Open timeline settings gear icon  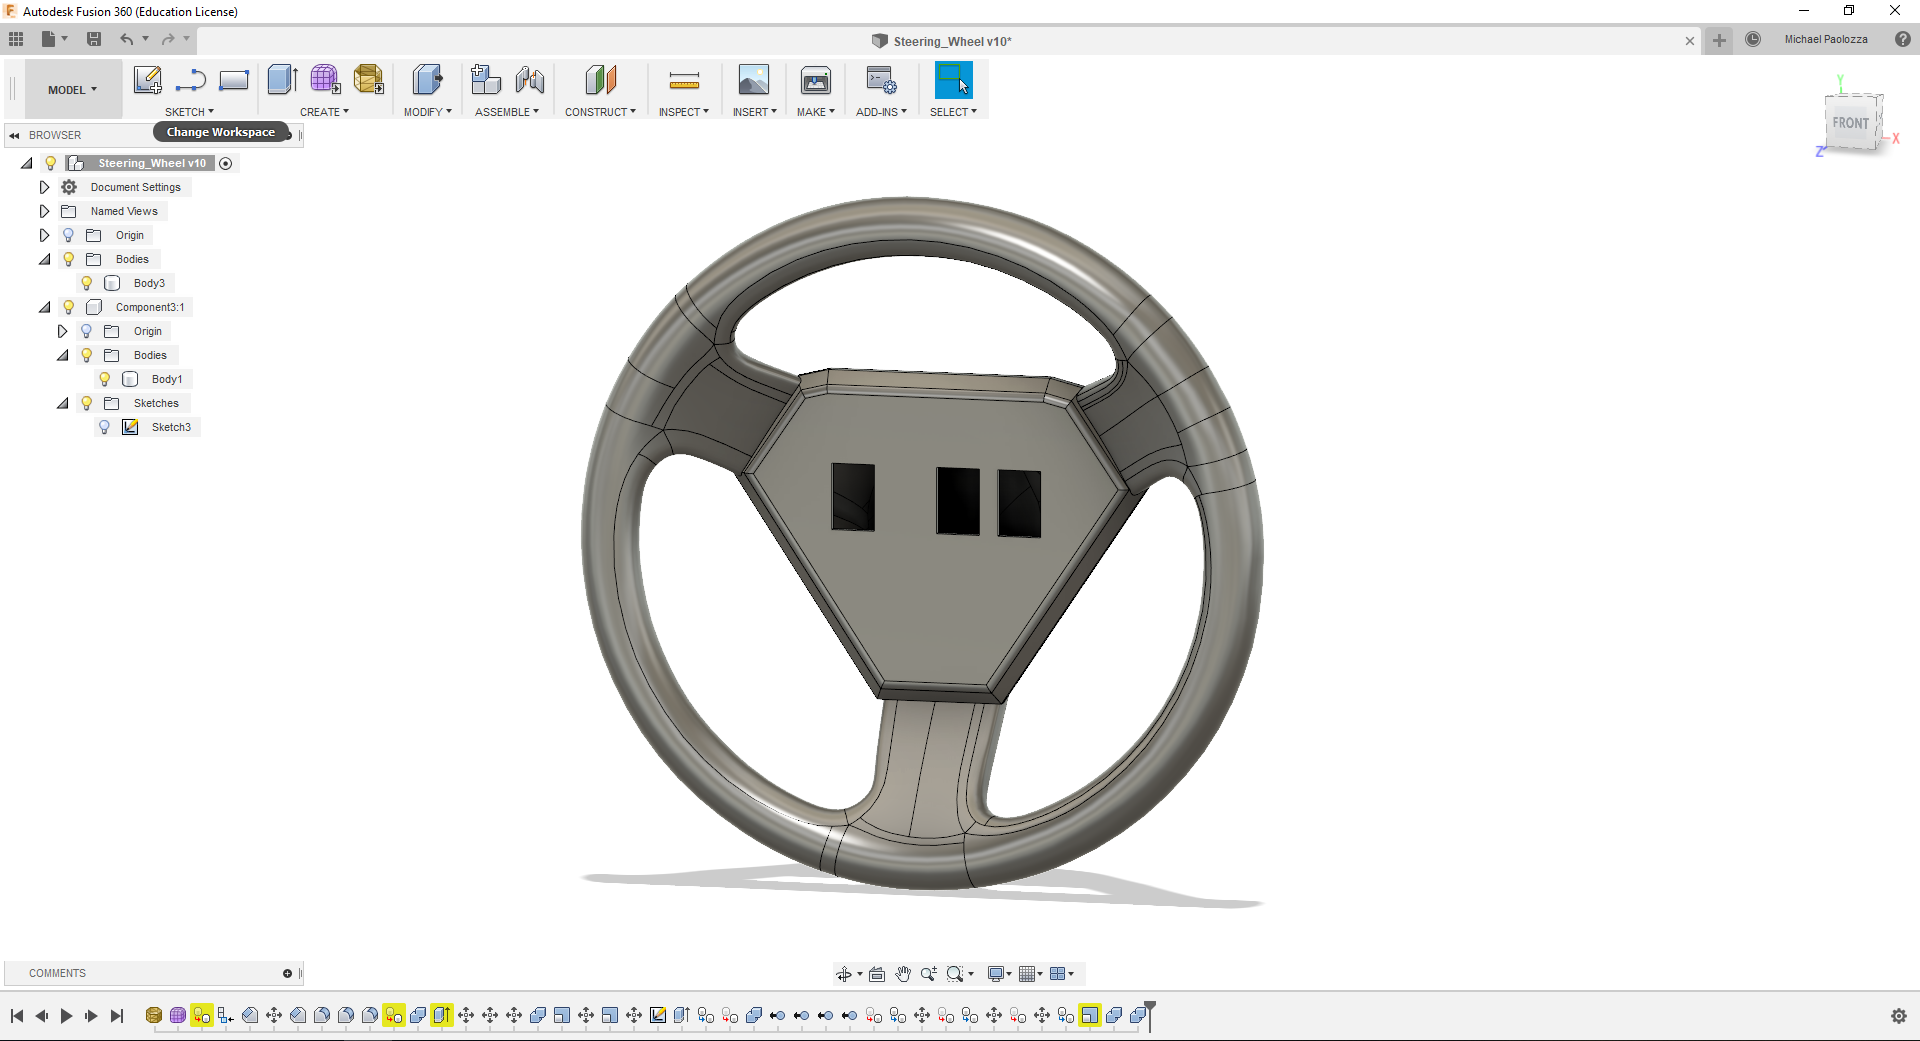click(1899, 1016)
